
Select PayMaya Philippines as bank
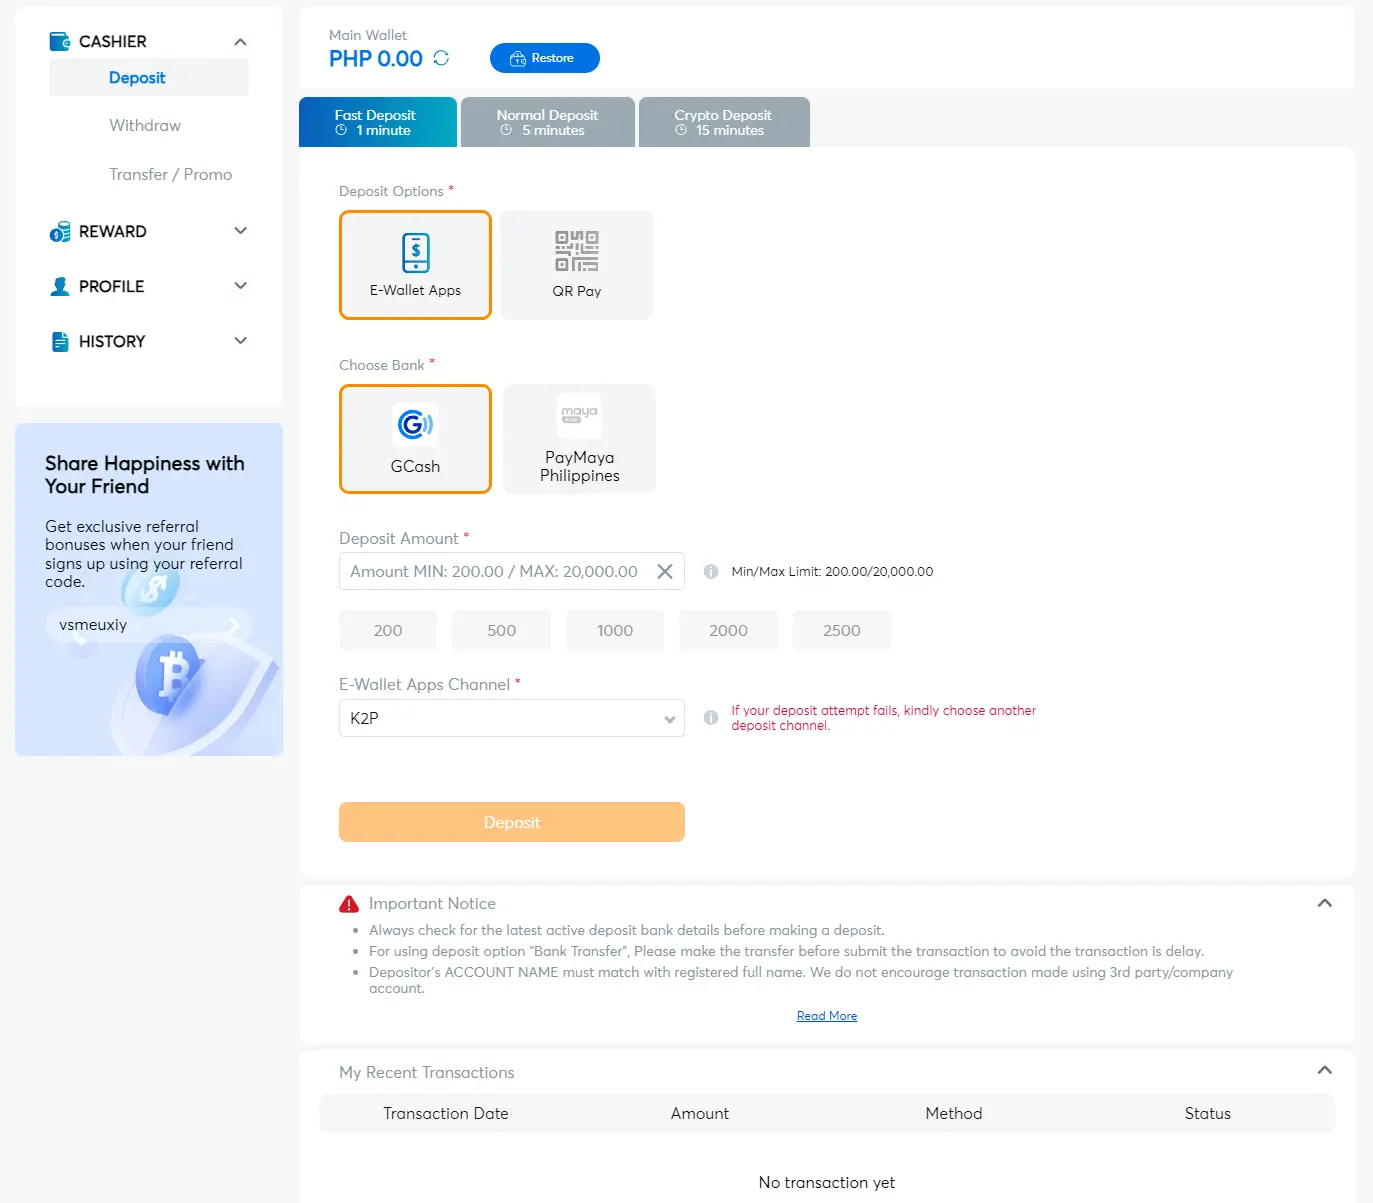579,438
